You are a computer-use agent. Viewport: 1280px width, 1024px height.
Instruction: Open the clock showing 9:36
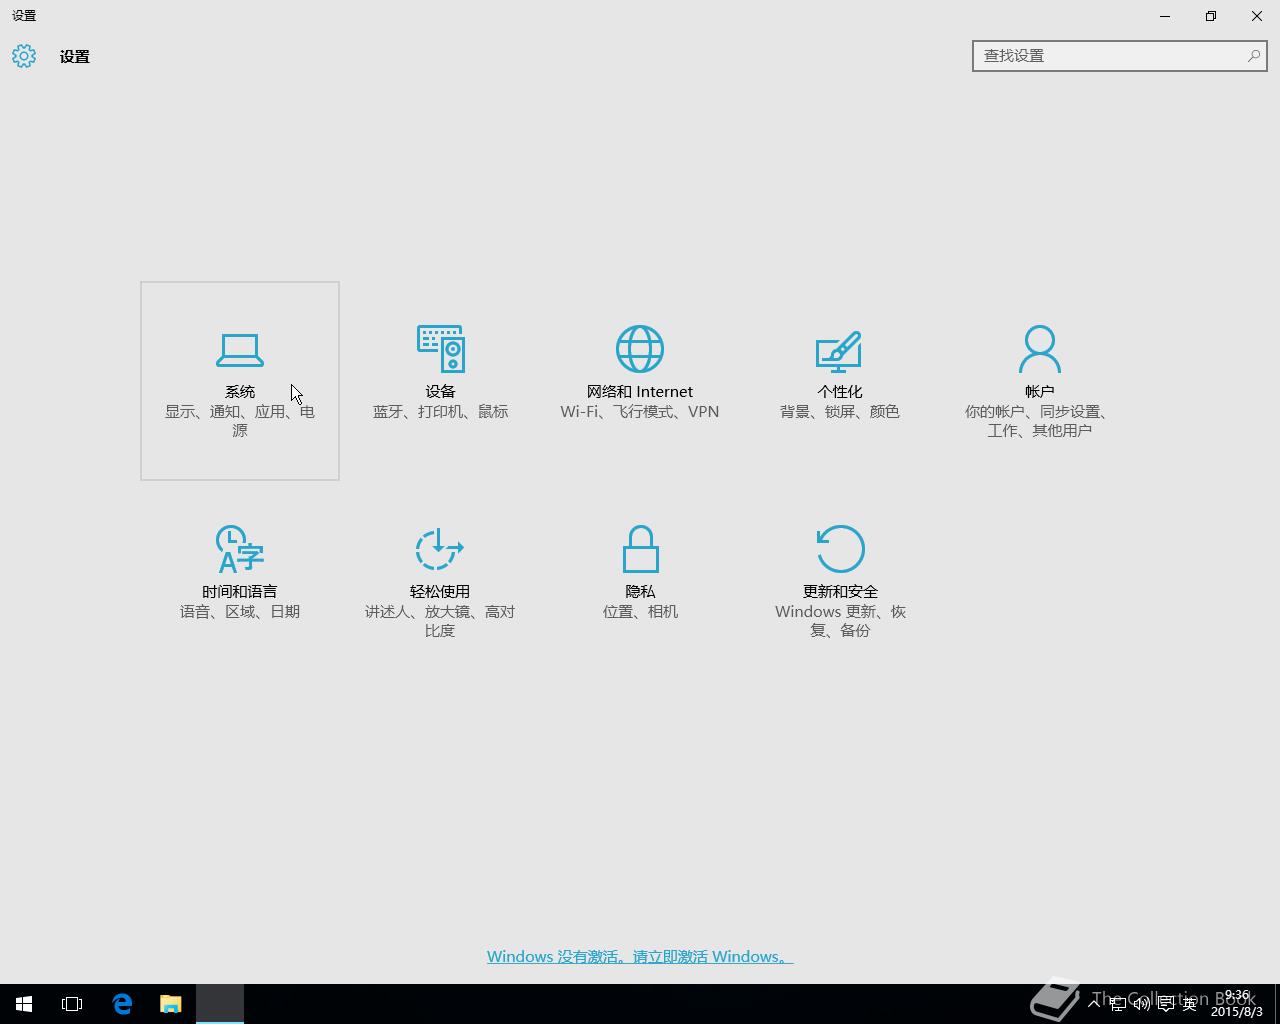(1237, 1003)
